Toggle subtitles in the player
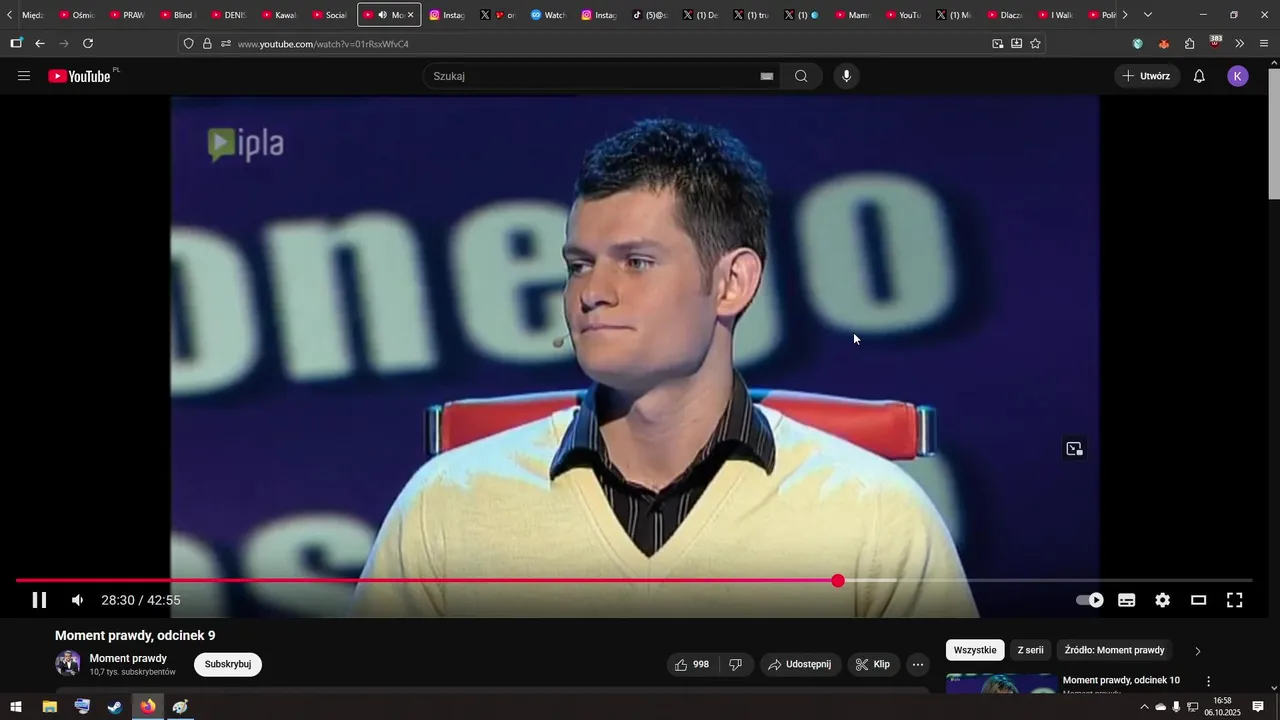Image resolution: width=1280 pixels, height=720 pixels. tap(1127, 600)
